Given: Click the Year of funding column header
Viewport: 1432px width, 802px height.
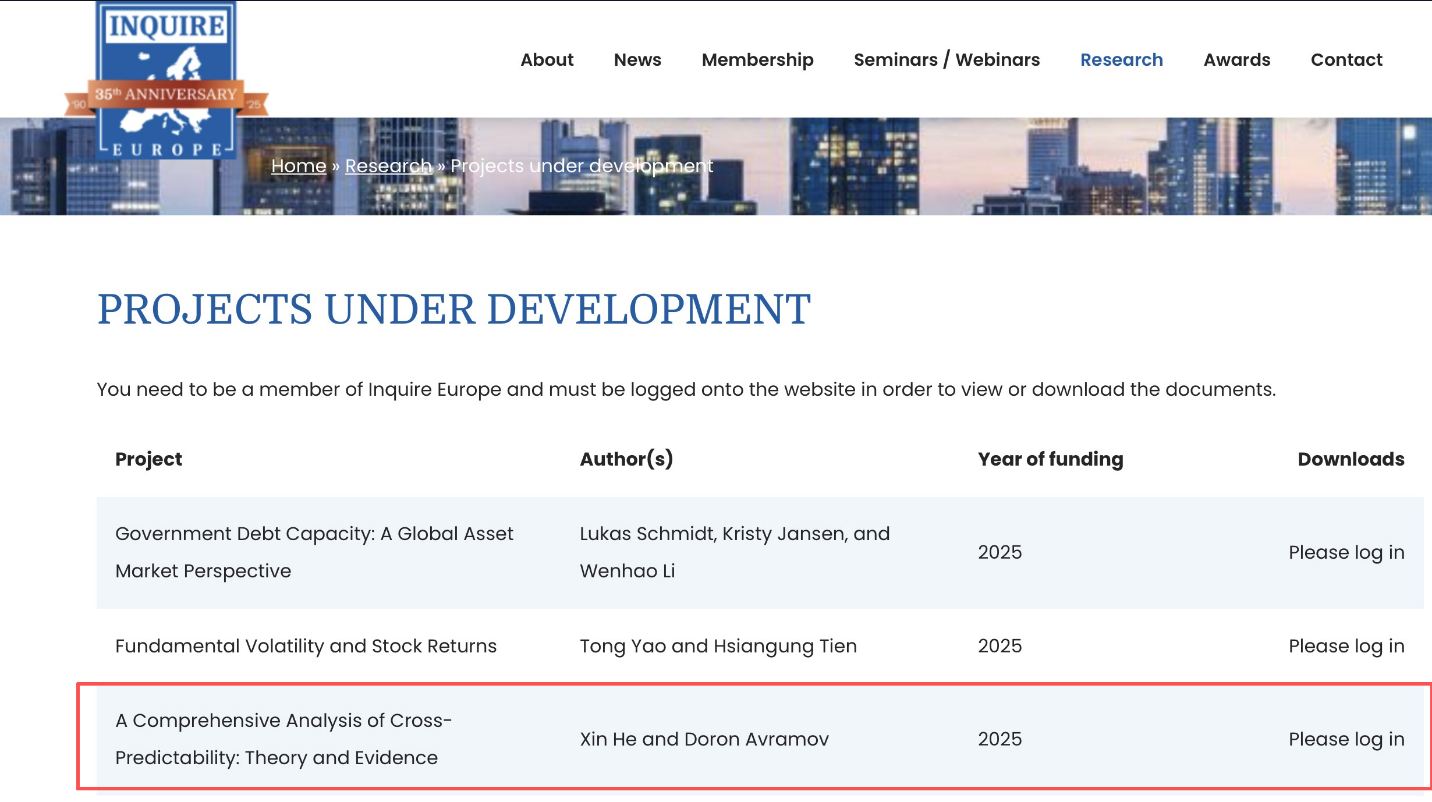Looking at the screenshot, I should (1050, 459).
